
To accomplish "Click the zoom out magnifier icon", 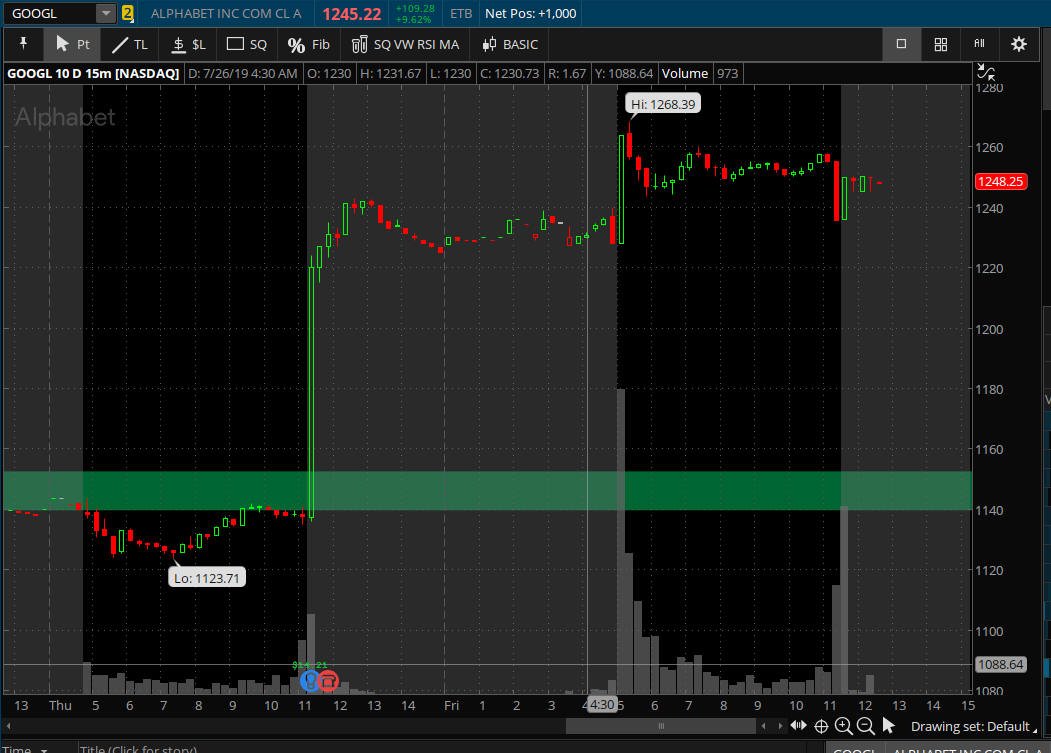I will [x=865, y=726].
